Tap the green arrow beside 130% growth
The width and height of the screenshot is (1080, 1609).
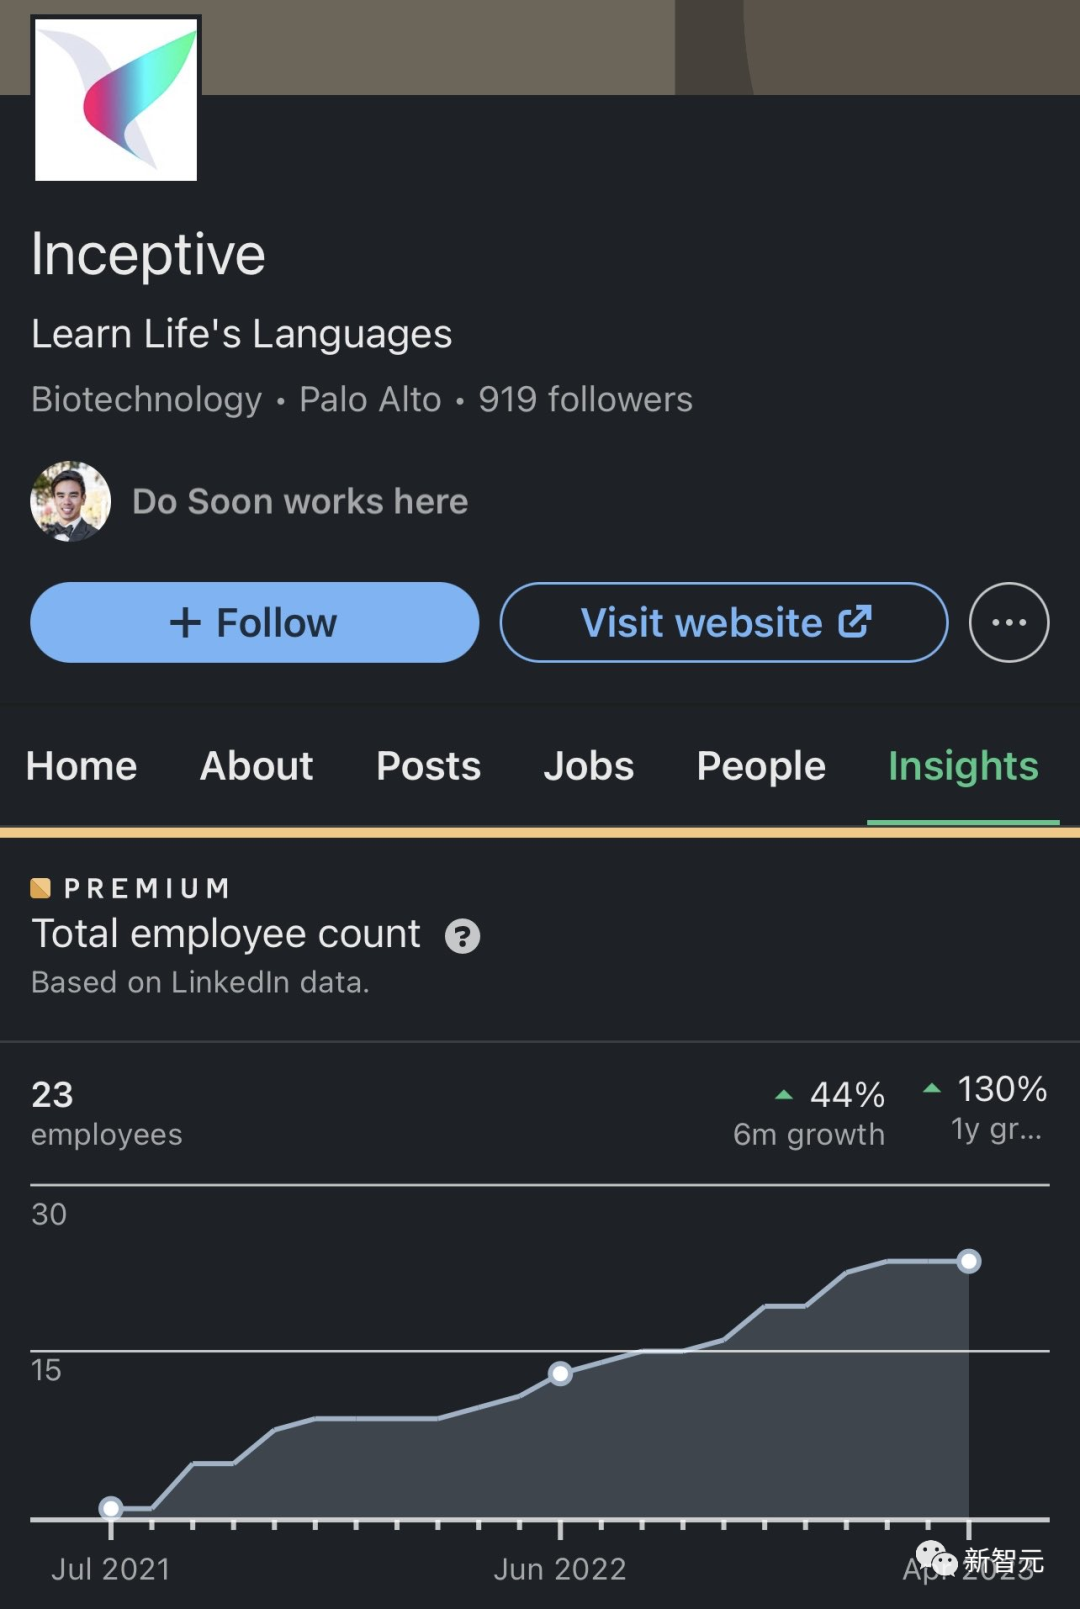point(931,1088)
